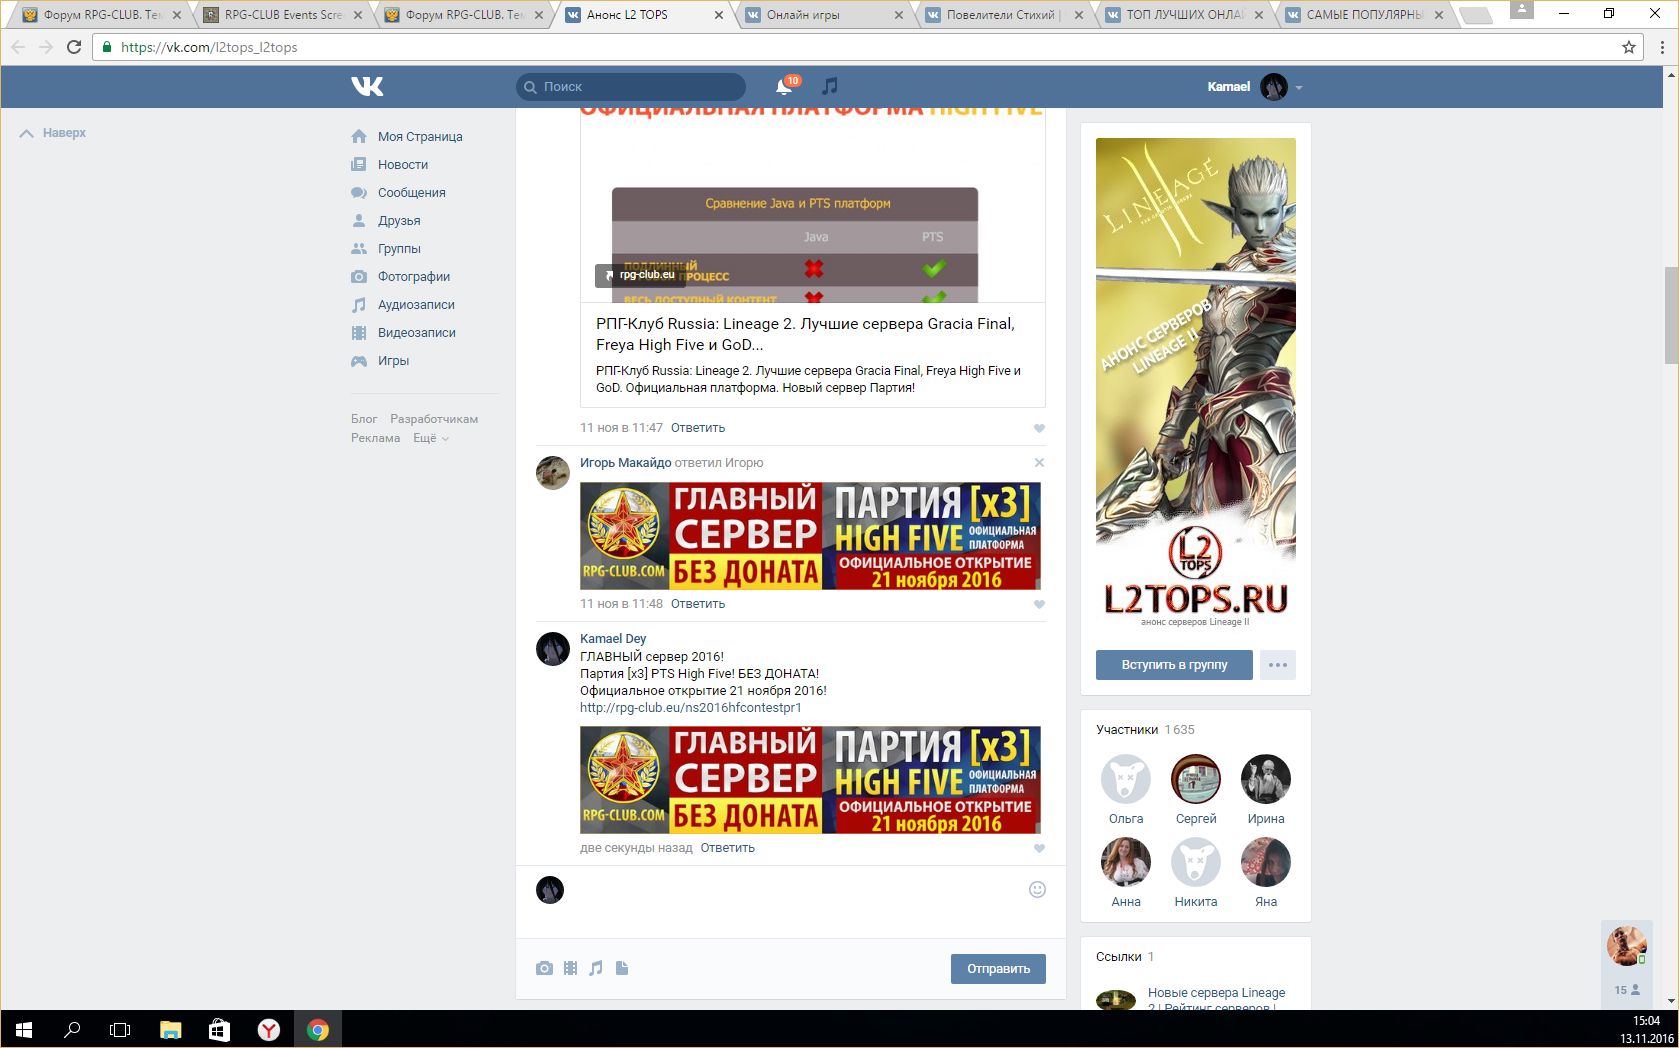Like the comment posted две секунды назад

(1039, 849)
